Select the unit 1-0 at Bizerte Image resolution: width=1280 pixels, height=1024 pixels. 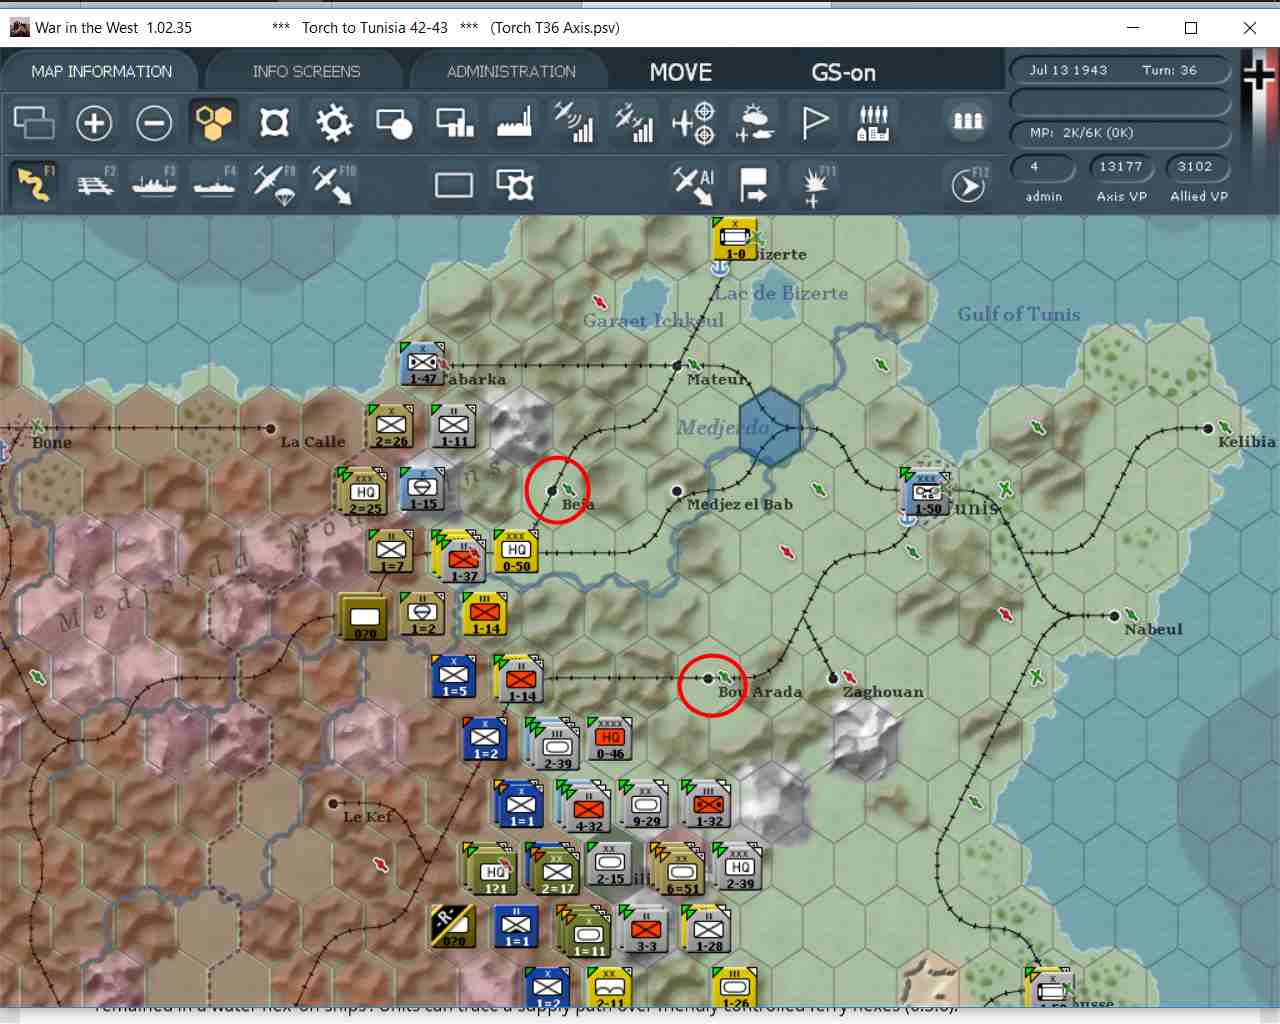coord(735,239)
